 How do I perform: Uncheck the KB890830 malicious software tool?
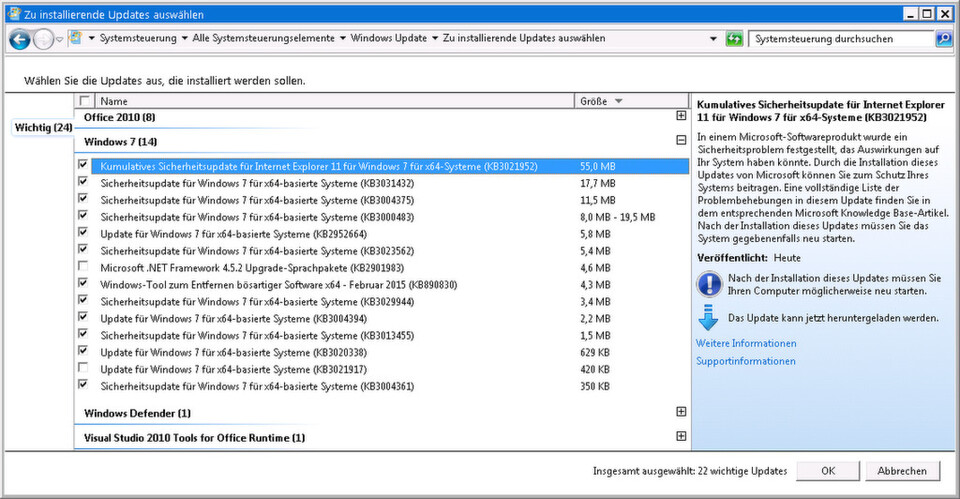[83, 283]
